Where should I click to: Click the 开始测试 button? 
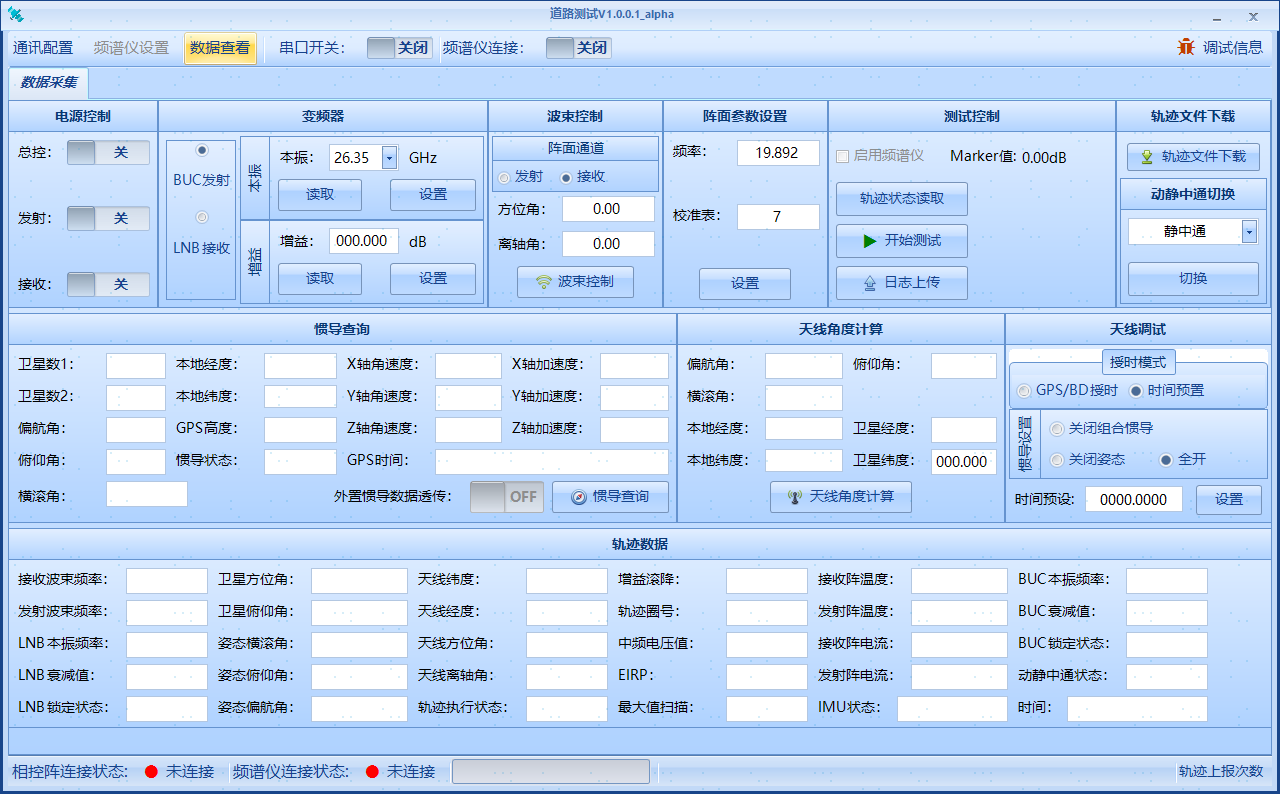click(902, 241)
